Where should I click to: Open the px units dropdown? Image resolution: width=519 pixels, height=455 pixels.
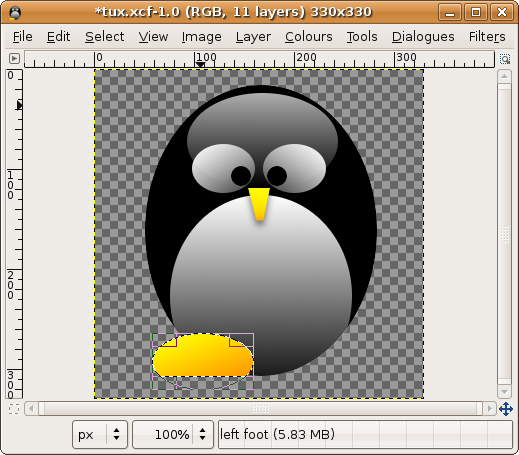(100, 434)
